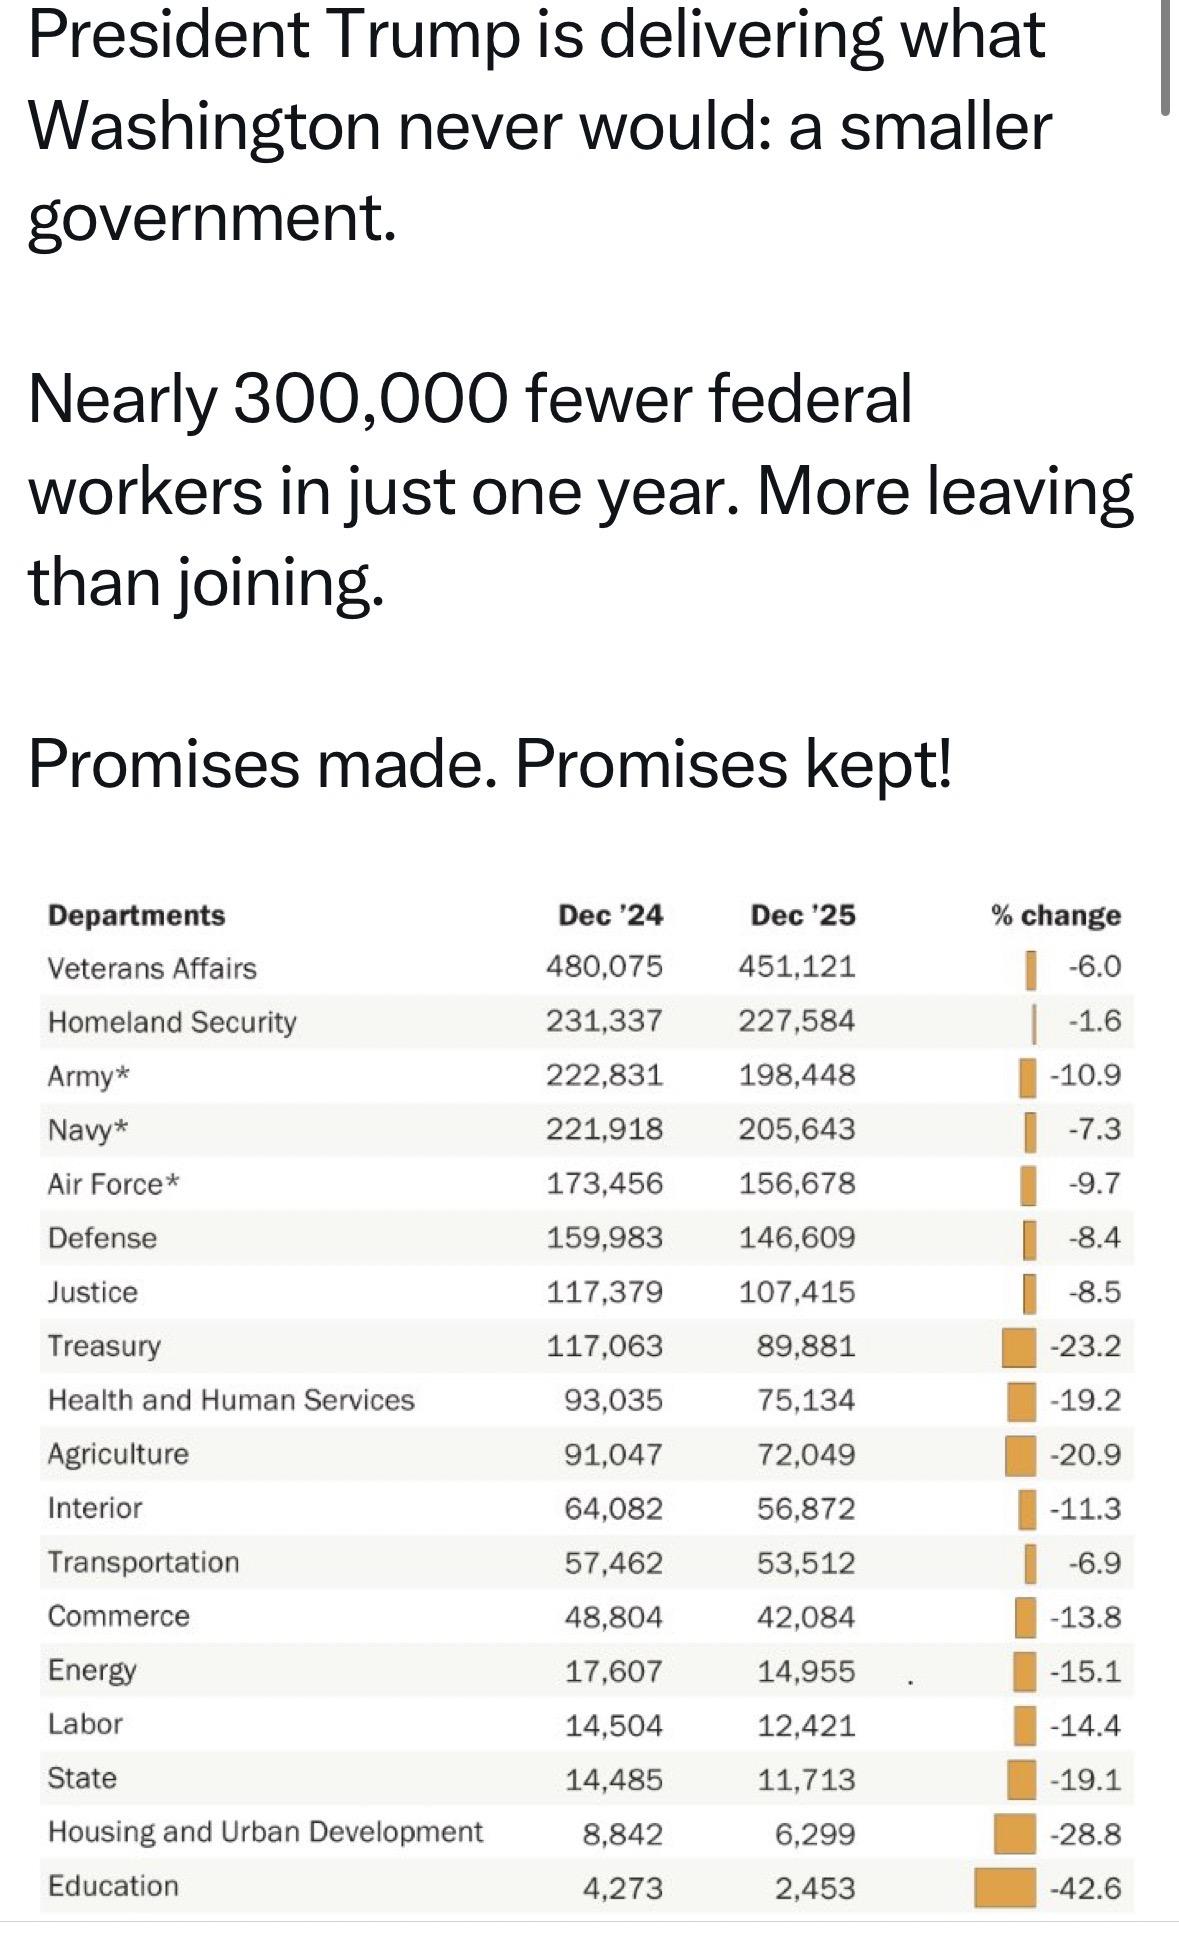Click the Health and Human Services label
Viewport: 1179px width, 1946px height.
tap(231, 1400)
